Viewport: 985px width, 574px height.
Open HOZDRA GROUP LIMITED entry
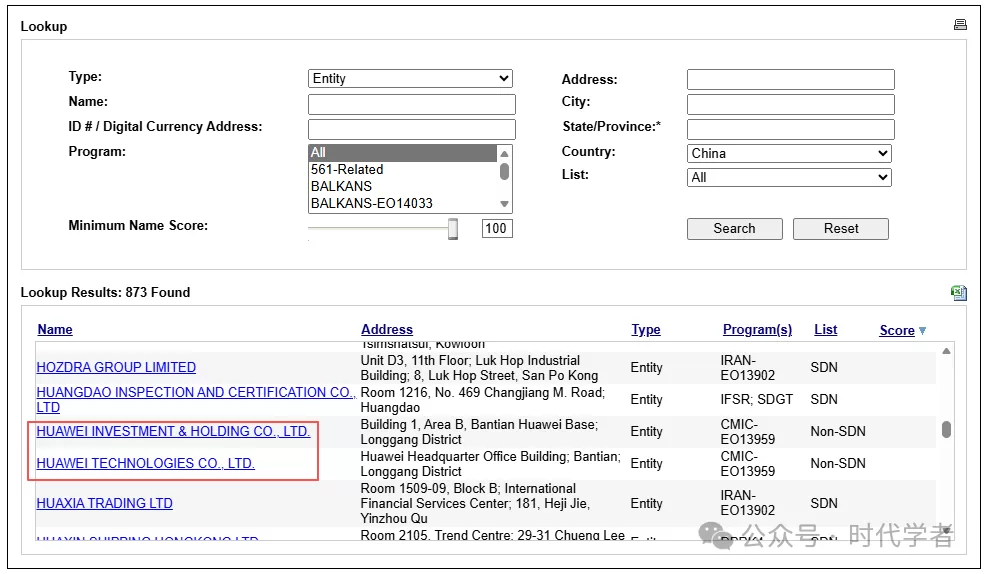click(x=116, y=367)
